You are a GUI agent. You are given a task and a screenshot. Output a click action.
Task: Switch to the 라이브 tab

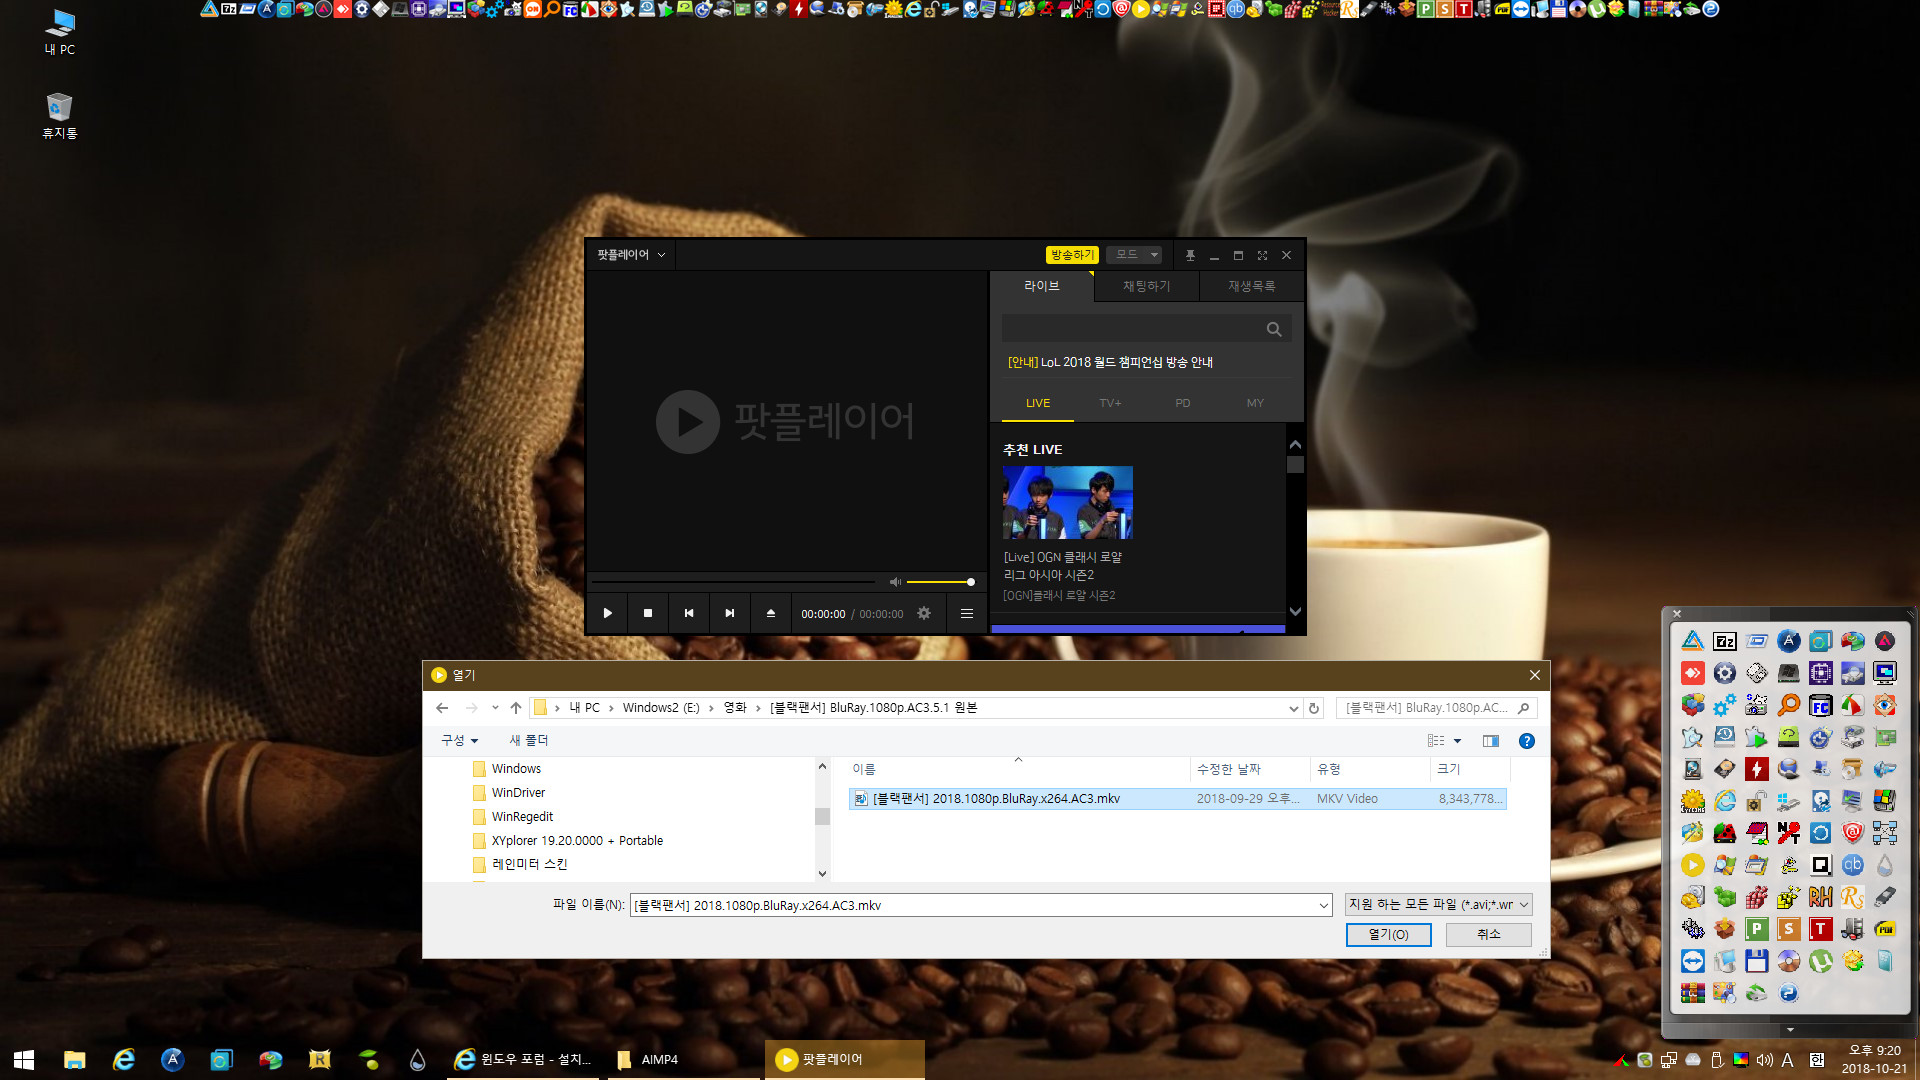(x=1042, y=286)
